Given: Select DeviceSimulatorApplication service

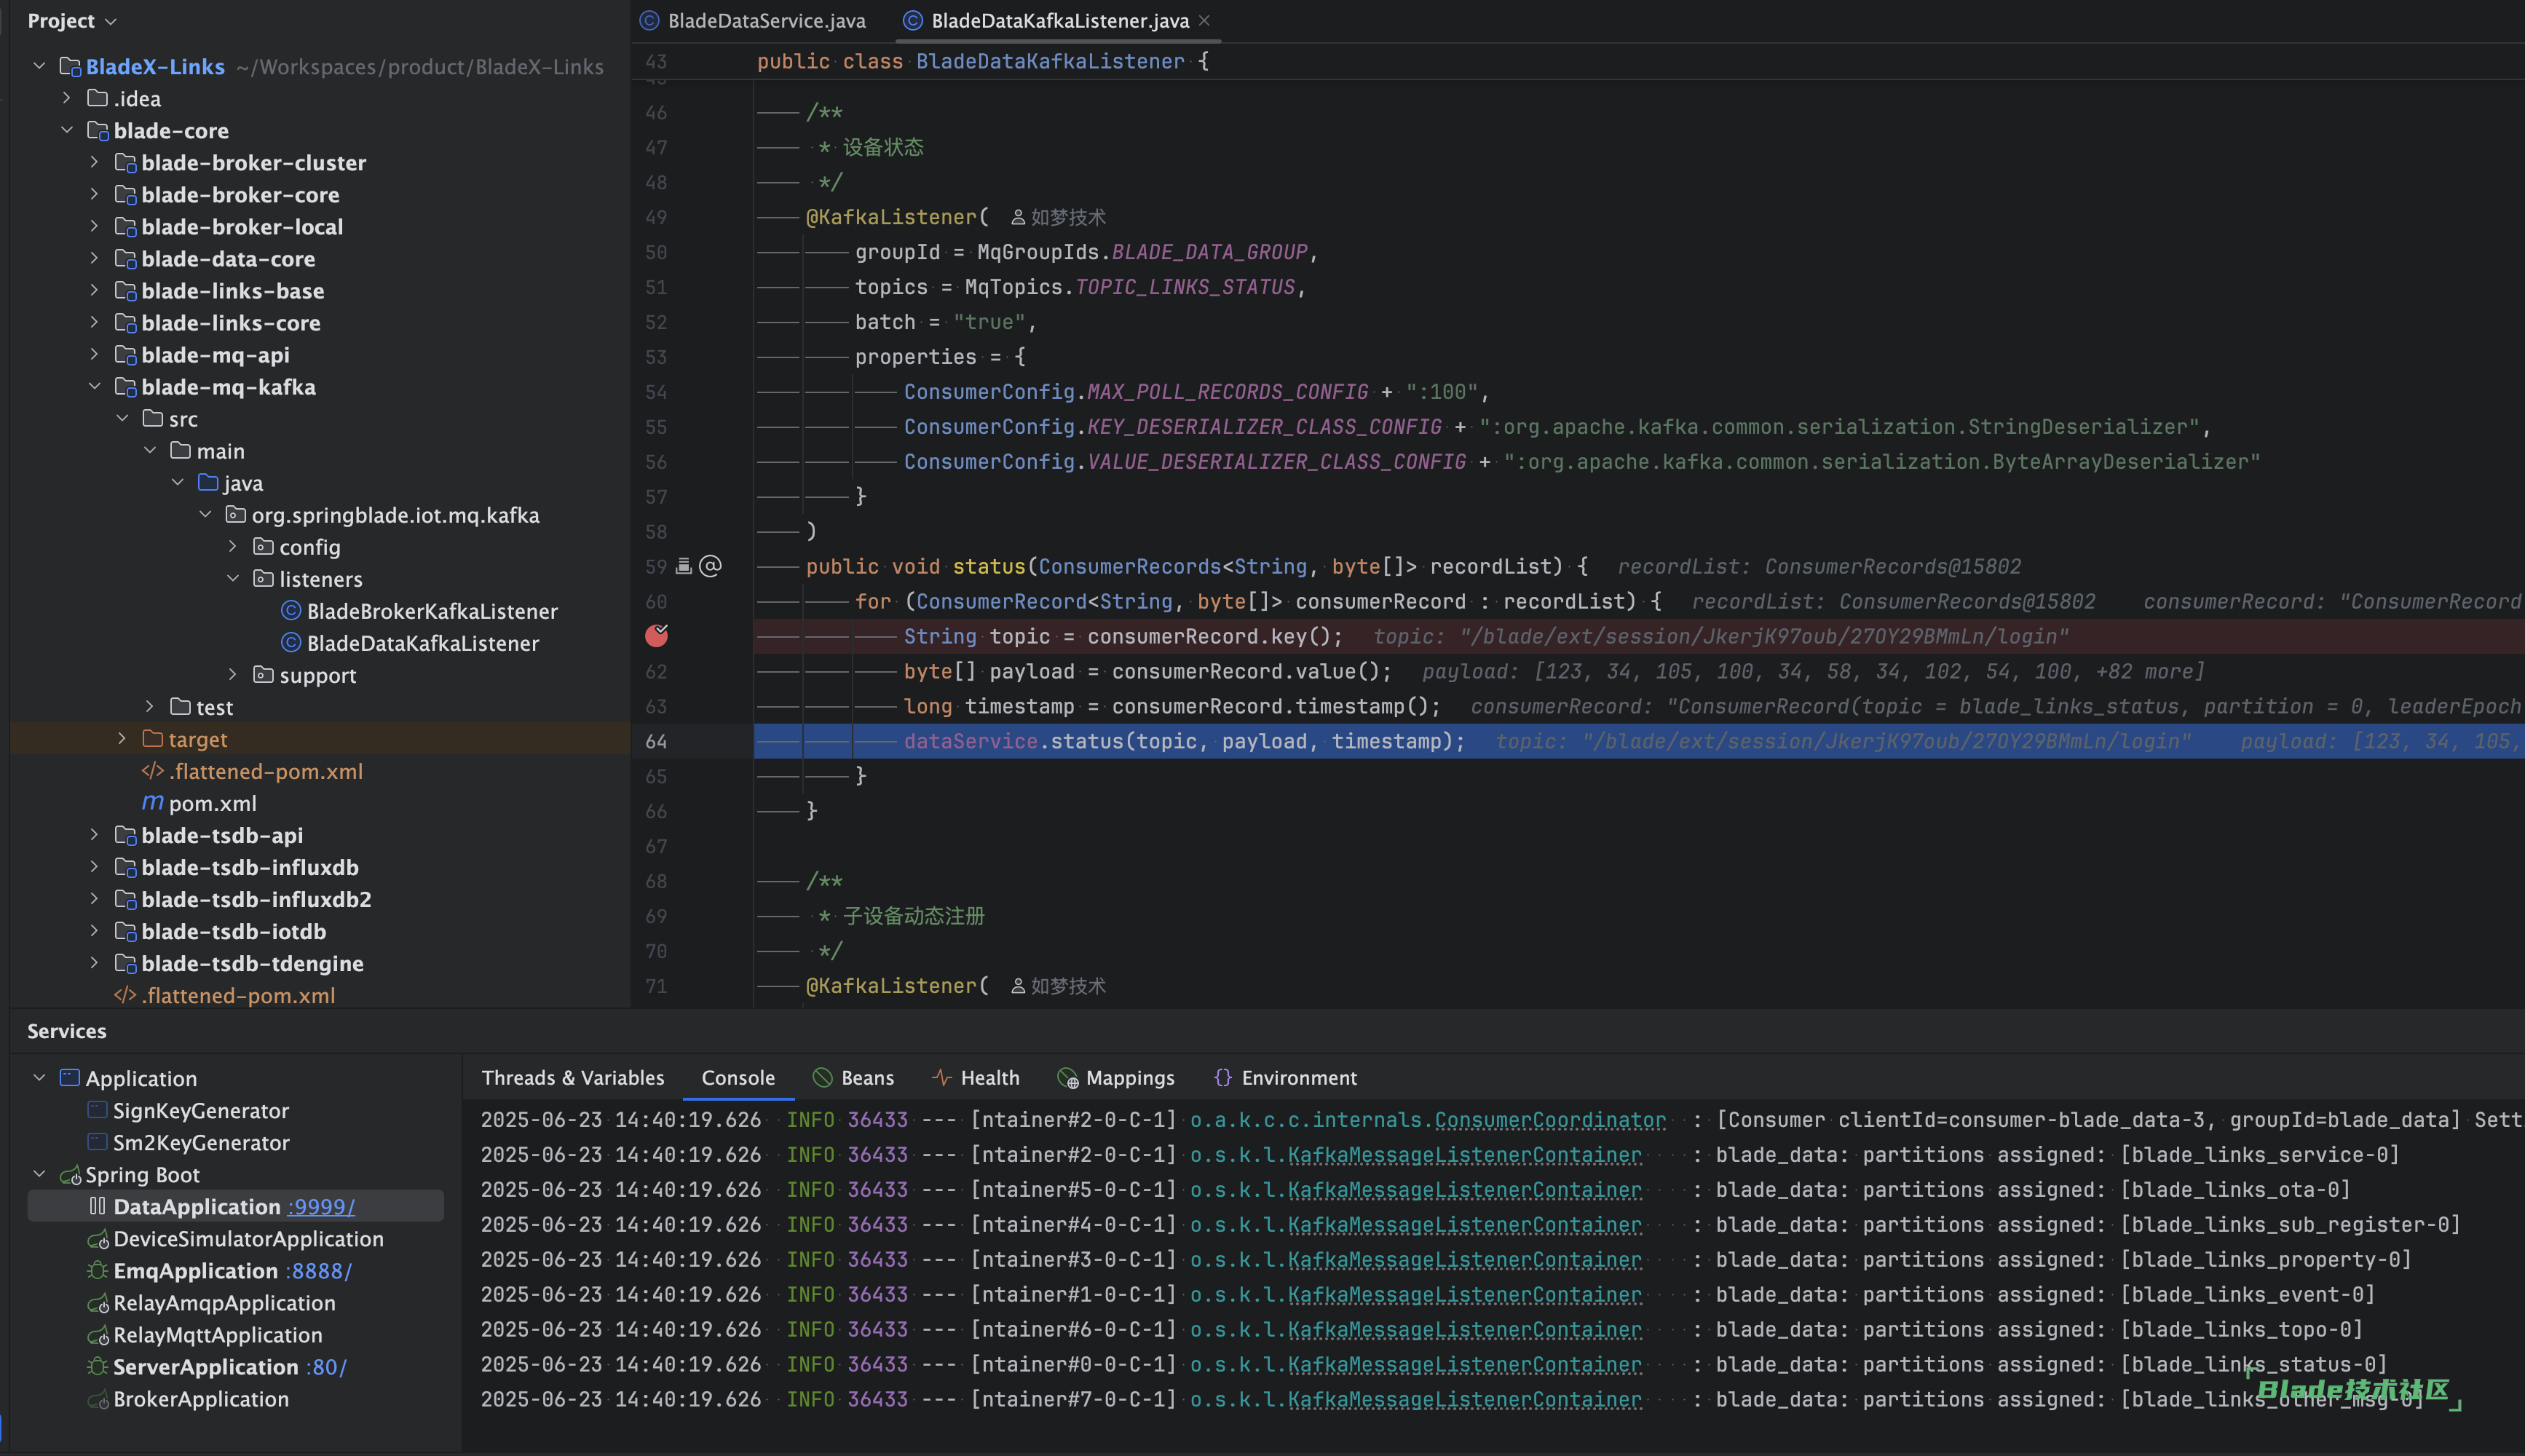Looking at the screenshot, I should point(248,1239).
